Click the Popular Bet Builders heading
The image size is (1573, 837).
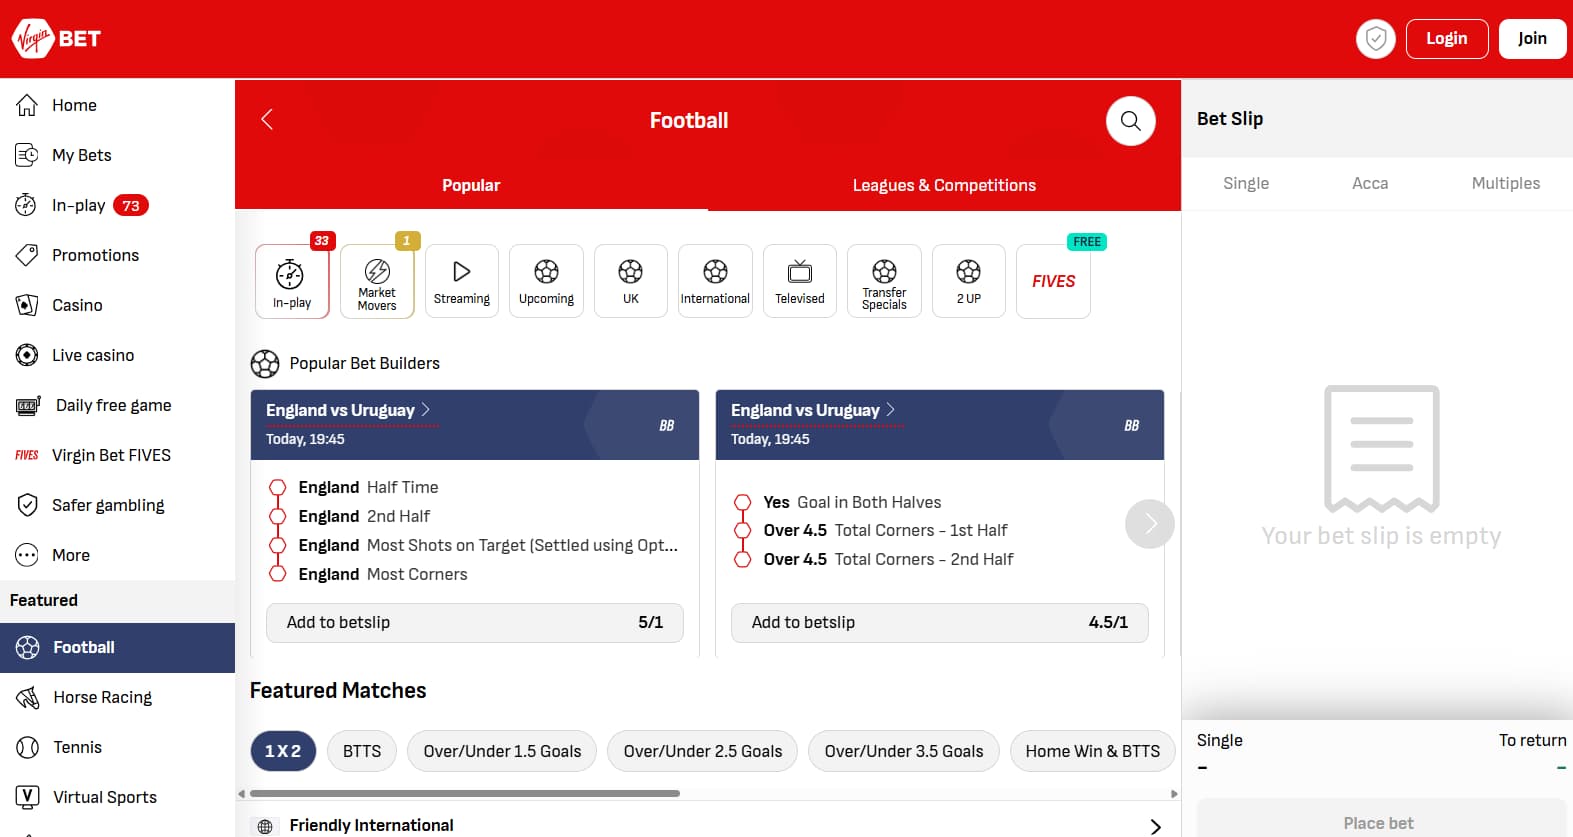point(364,363)
